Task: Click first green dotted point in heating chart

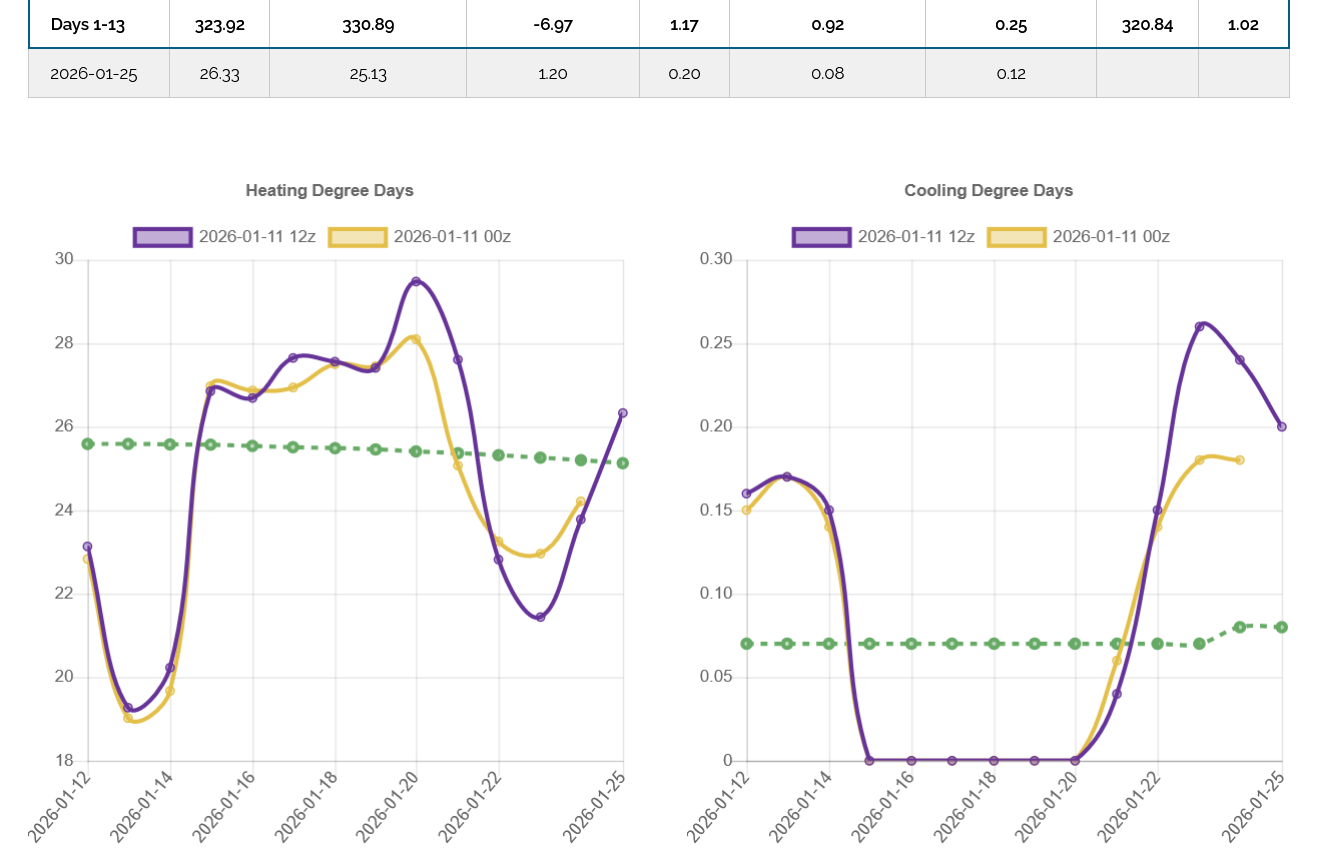Action: click(88, 444)
